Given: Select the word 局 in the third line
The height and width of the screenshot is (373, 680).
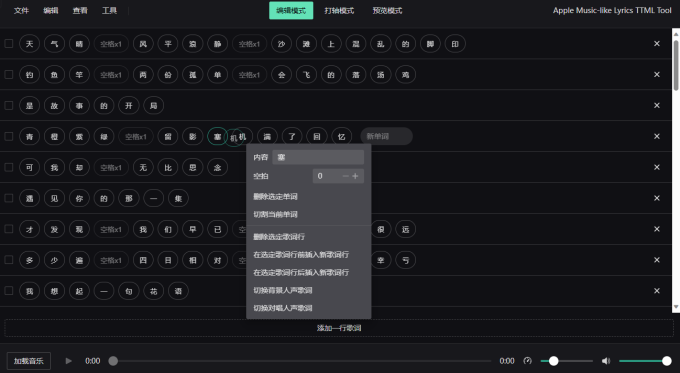Looking at the screenshot, I should click(x=154, y=105).
